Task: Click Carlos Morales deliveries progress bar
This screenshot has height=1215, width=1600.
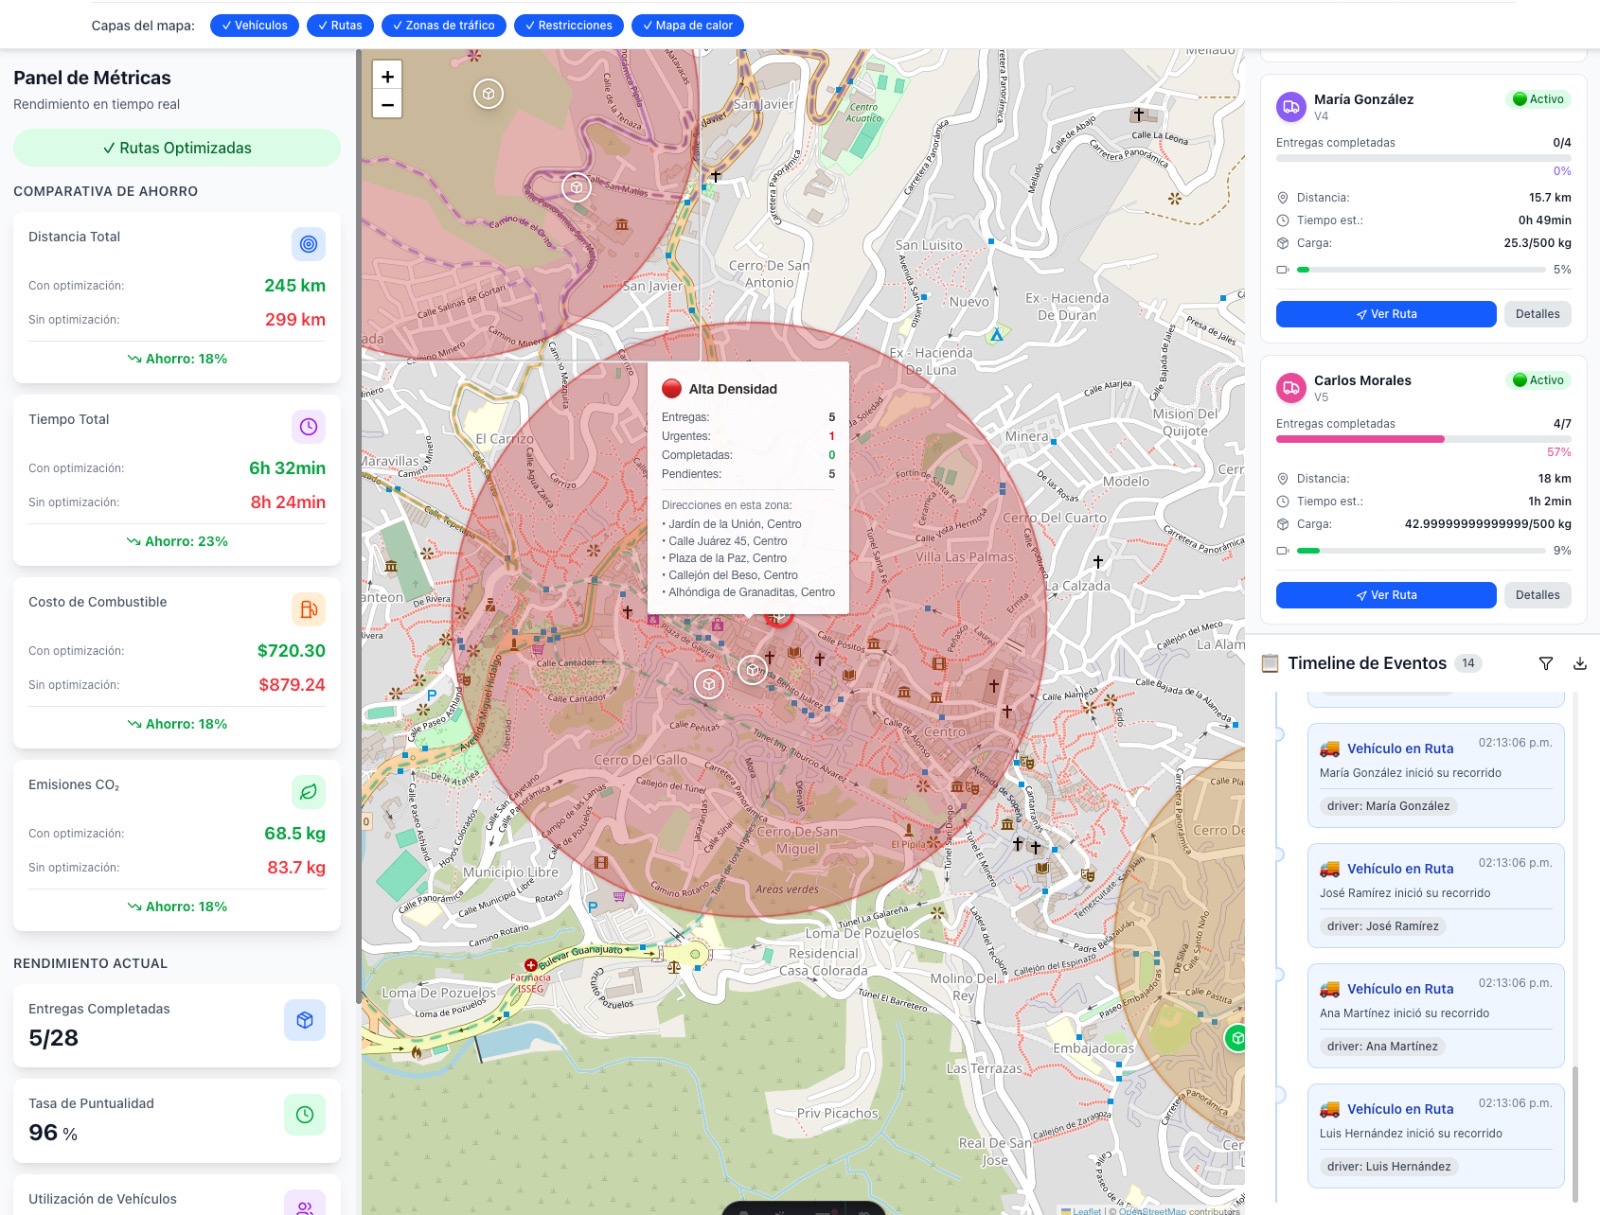Action: point(1422,439)
